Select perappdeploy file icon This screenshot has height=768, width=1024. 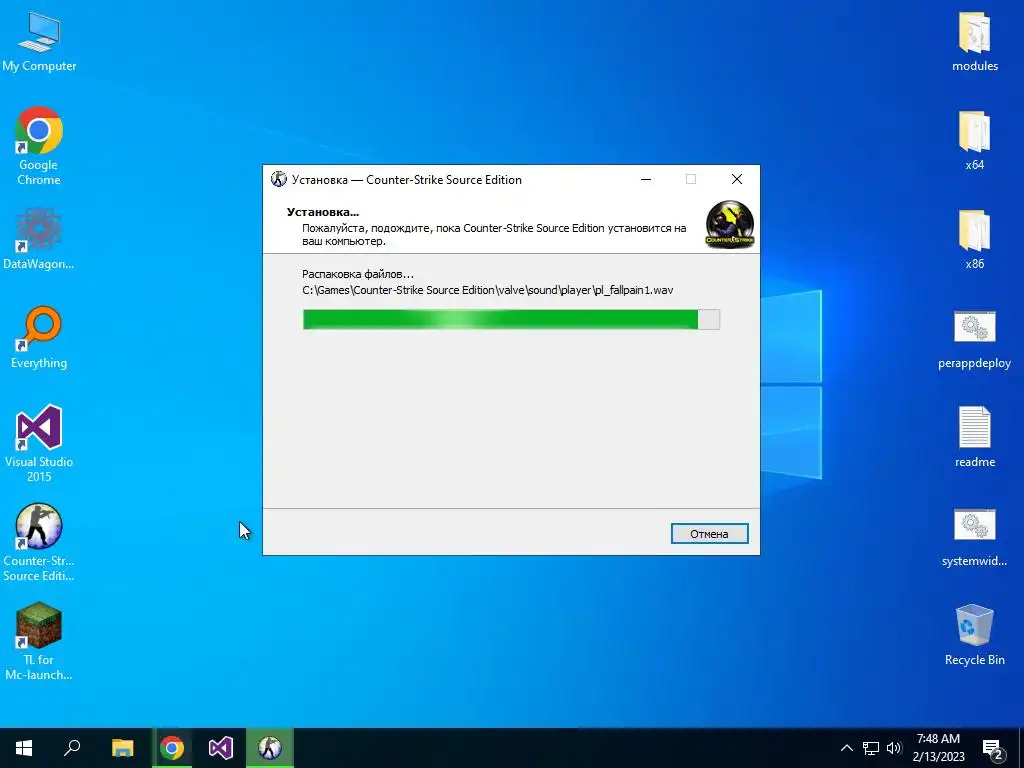point(974,340)
